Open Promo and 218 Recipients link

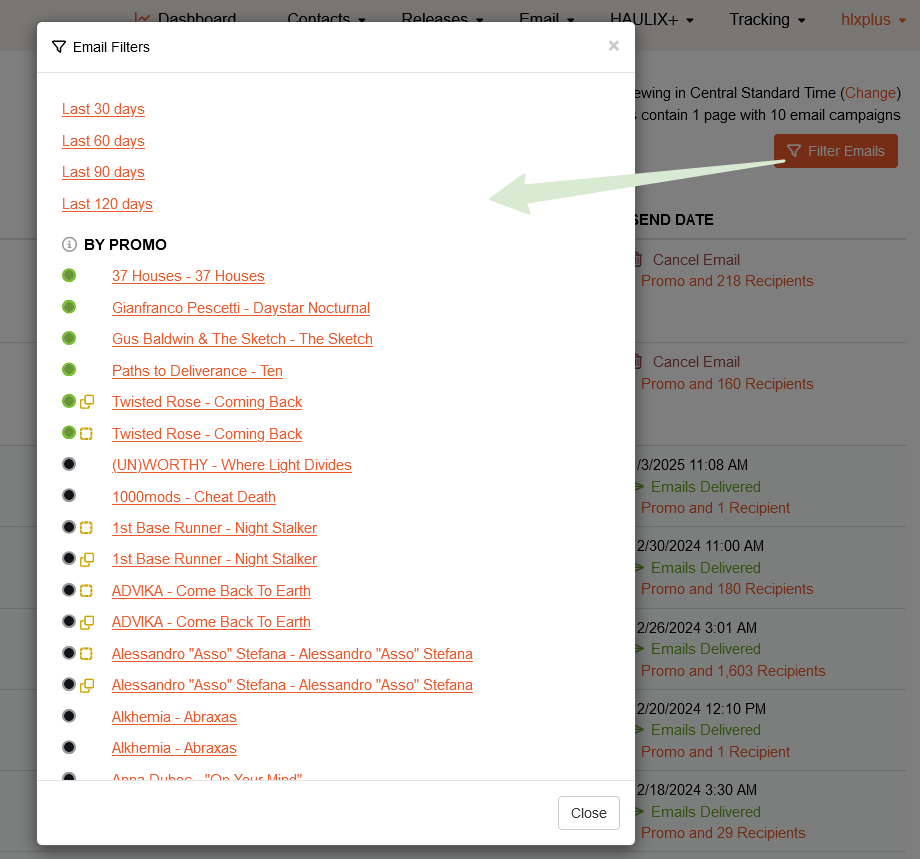pos(727,281)
